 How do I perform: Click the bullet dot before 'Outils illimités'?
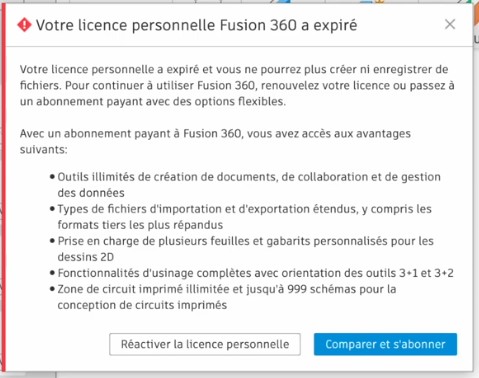click(x=52, y=177)
